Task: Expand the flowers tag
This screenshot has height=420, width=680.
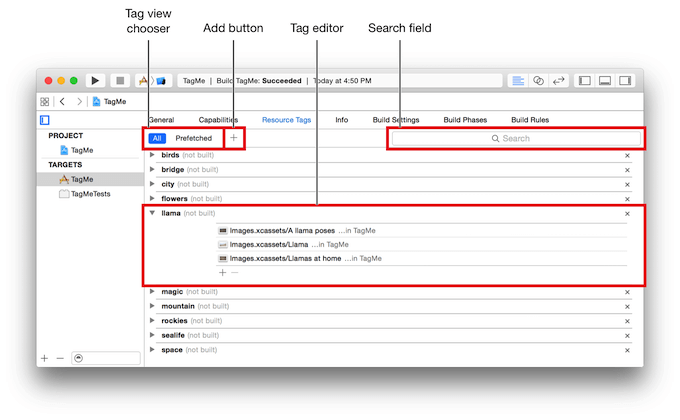Action: [x=152, y=198]
